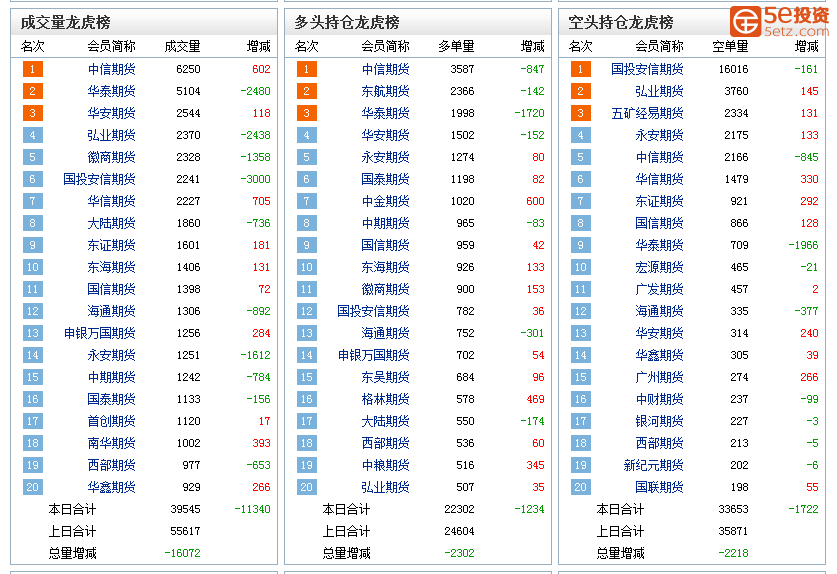Click 本日合计 change -11340
The image size is (837, 574).
(x=252, y=509)
